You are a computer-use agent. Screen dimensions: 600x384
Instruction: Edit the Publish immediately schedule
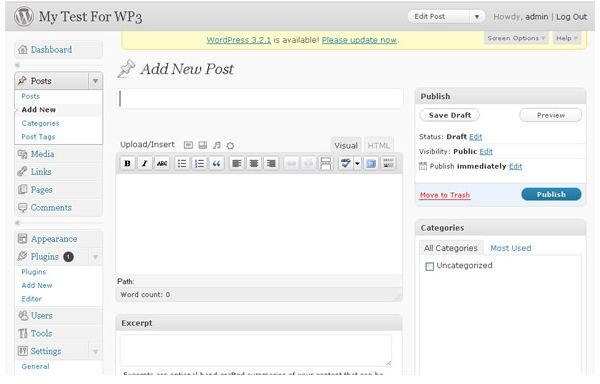515,166
